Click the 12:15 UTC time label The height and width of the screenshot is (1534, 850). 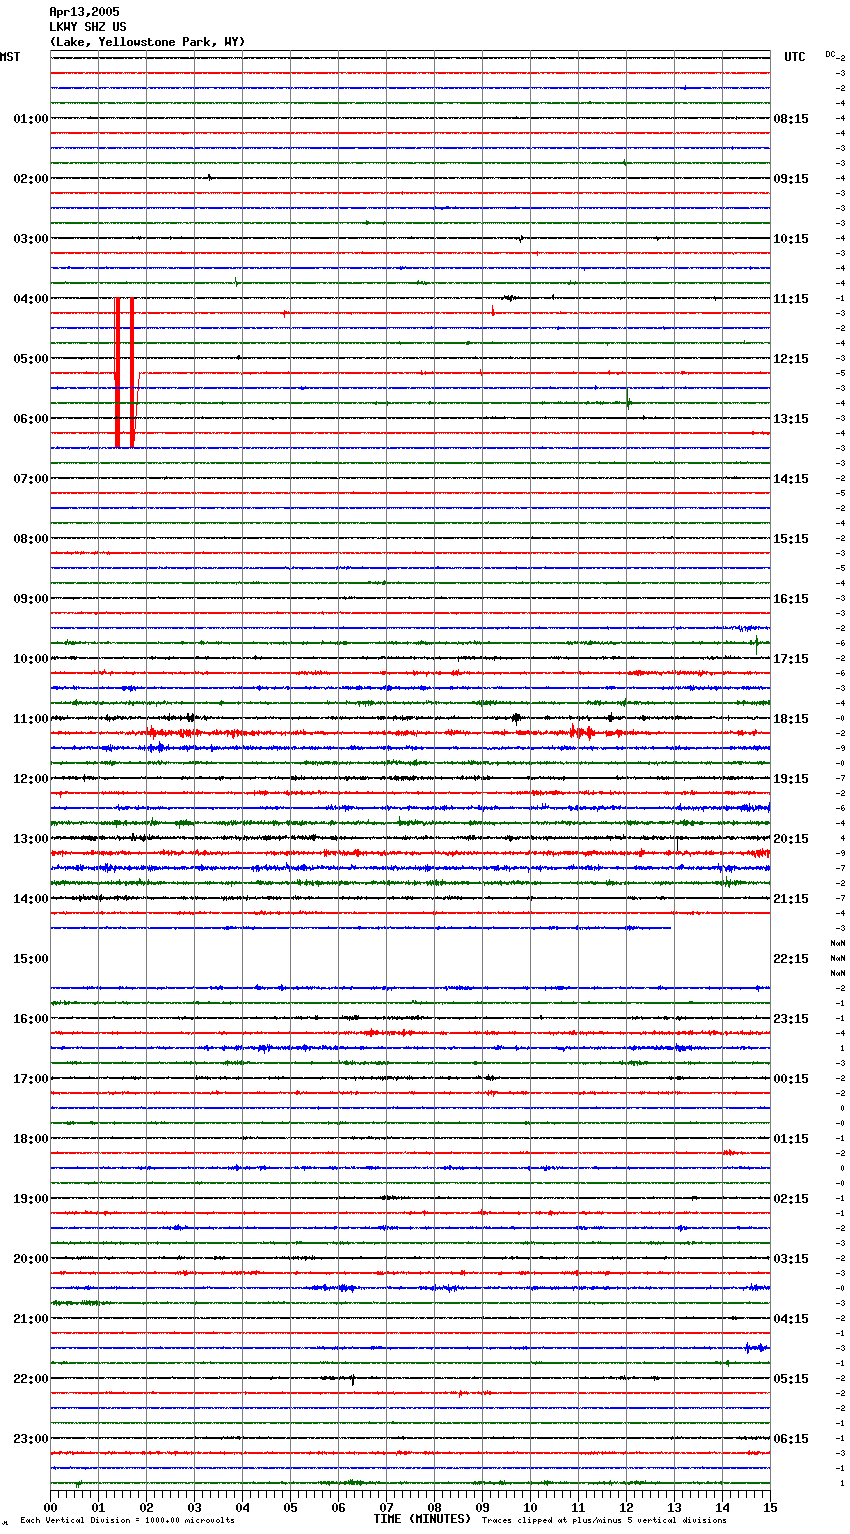[791, 359]
